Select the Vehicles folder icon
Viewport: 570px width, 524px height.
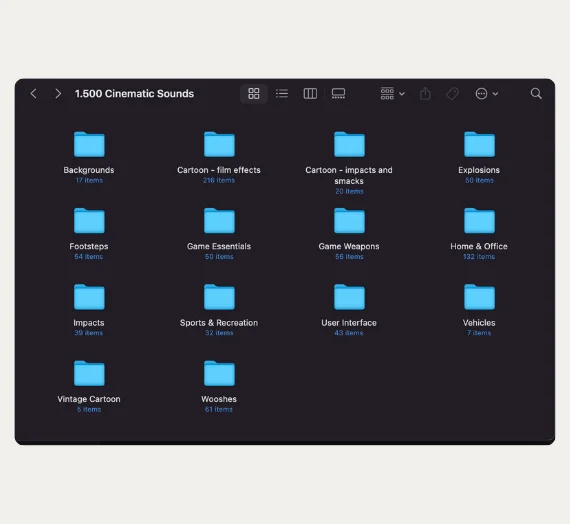tap(479, 297)
